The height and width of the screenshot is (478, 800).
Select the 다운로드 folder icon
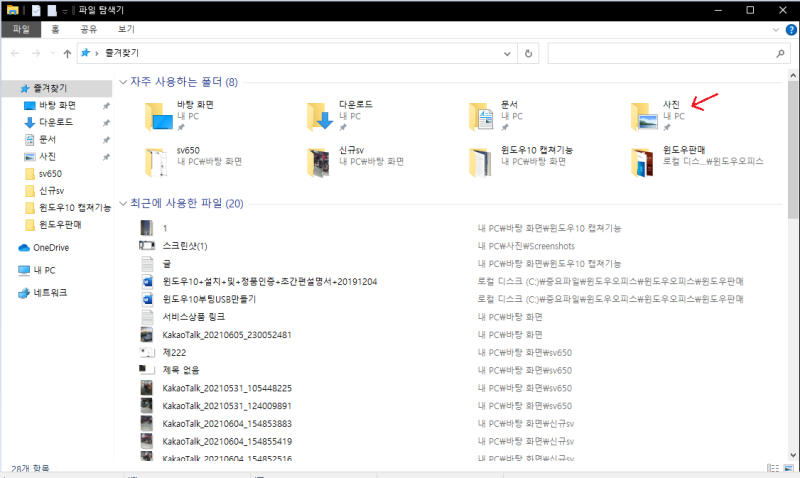321,117
